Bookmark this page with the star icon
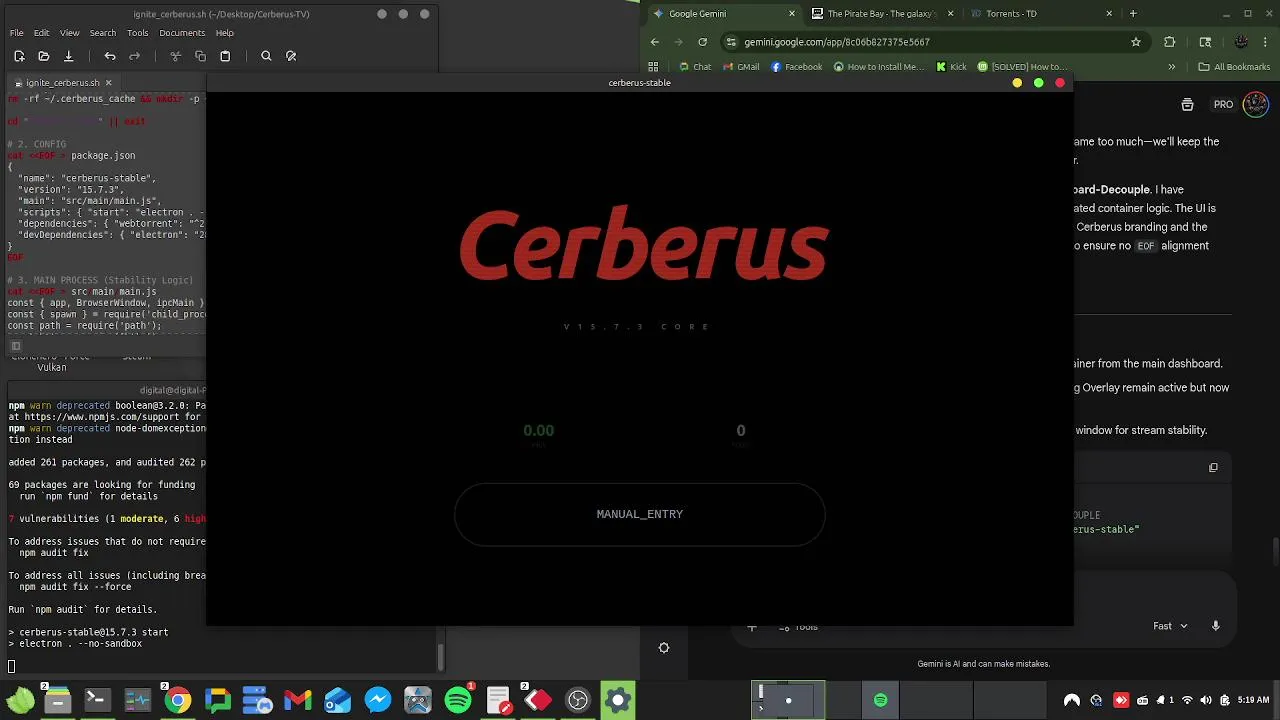 tap(1136, 42)
